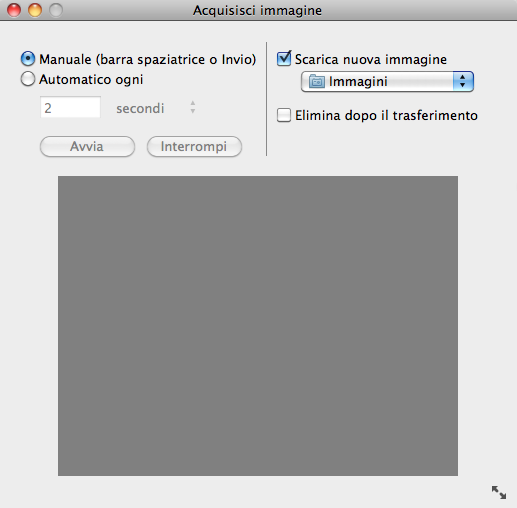Close the Acquisisci immagine window

14,10
